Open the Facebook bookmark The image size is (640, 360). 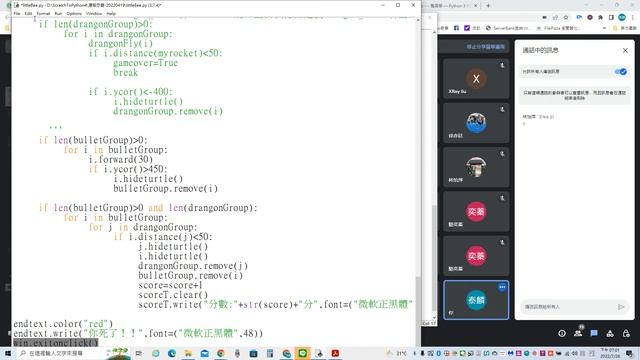coord(456,28)
